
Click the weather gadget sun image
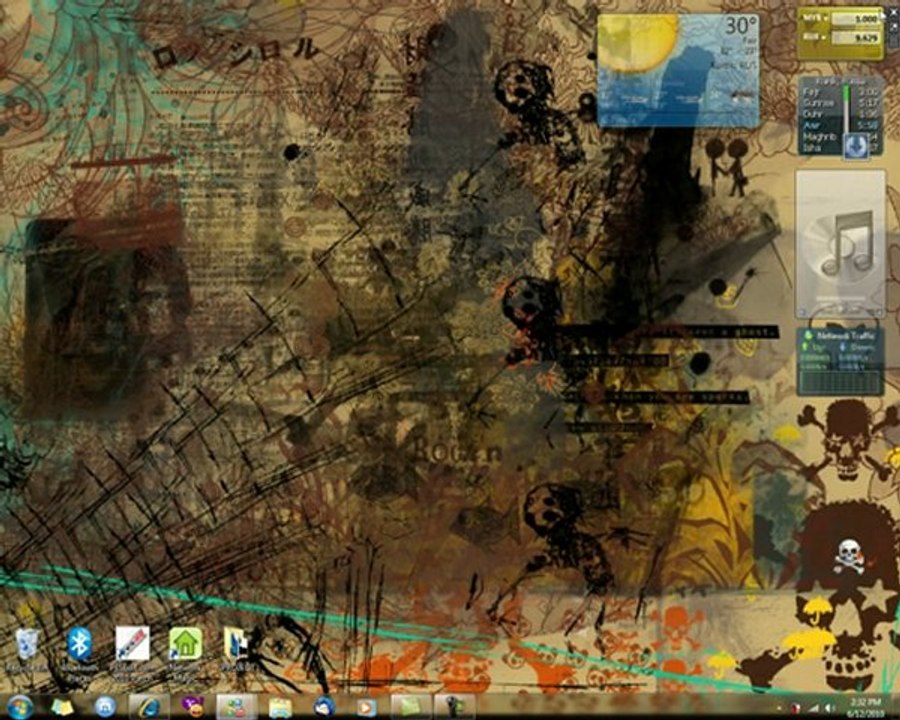click(x=638, y=44)
